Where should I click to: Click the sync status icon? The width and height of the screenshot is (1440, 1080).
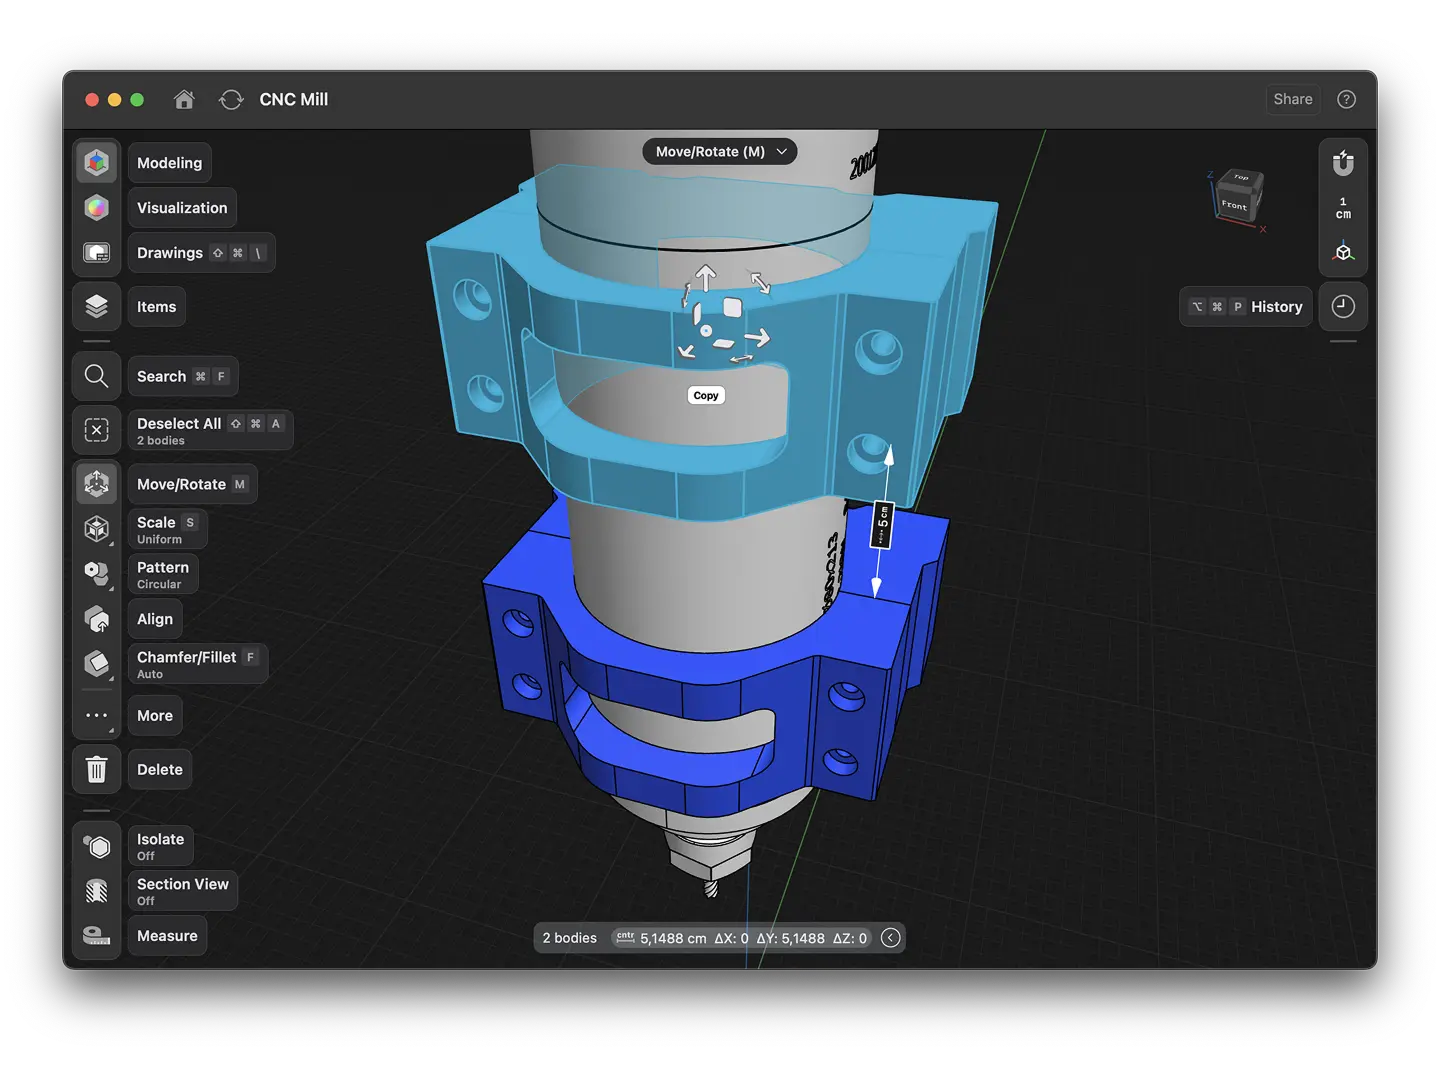tap(231, 99)
